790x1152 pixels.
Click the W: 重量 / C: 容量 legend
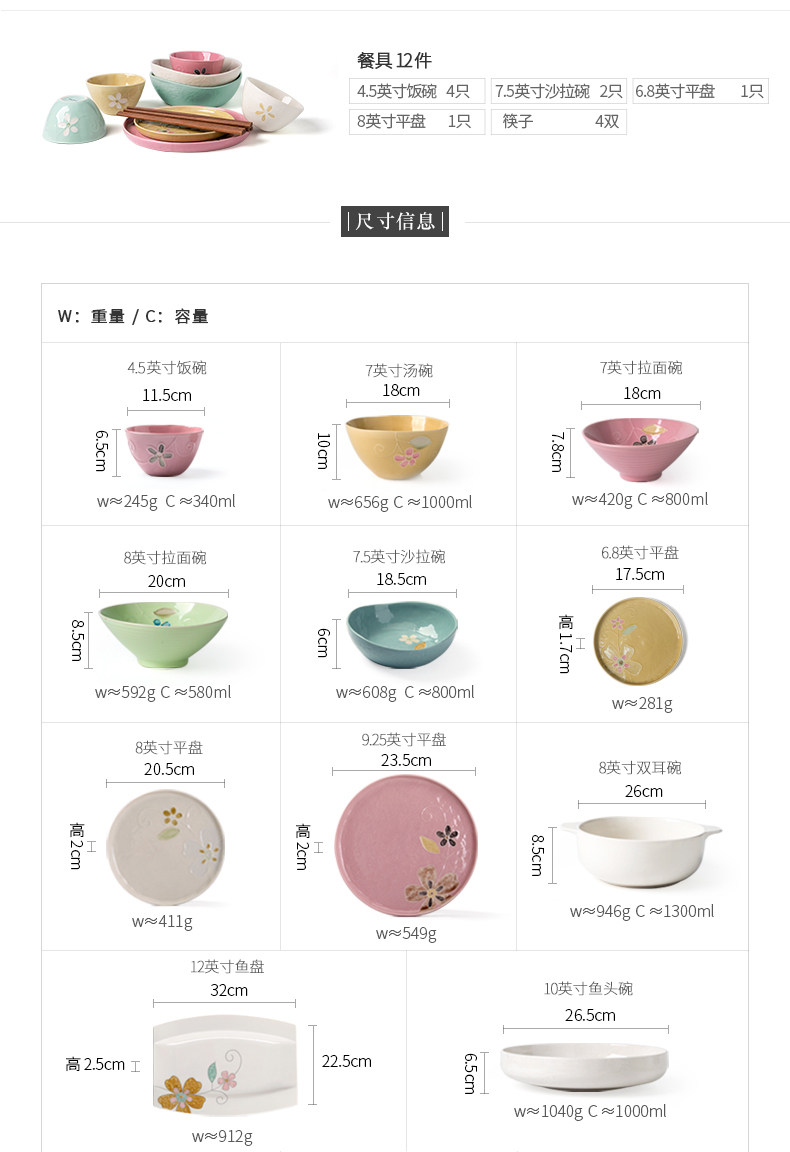[133, 317]
